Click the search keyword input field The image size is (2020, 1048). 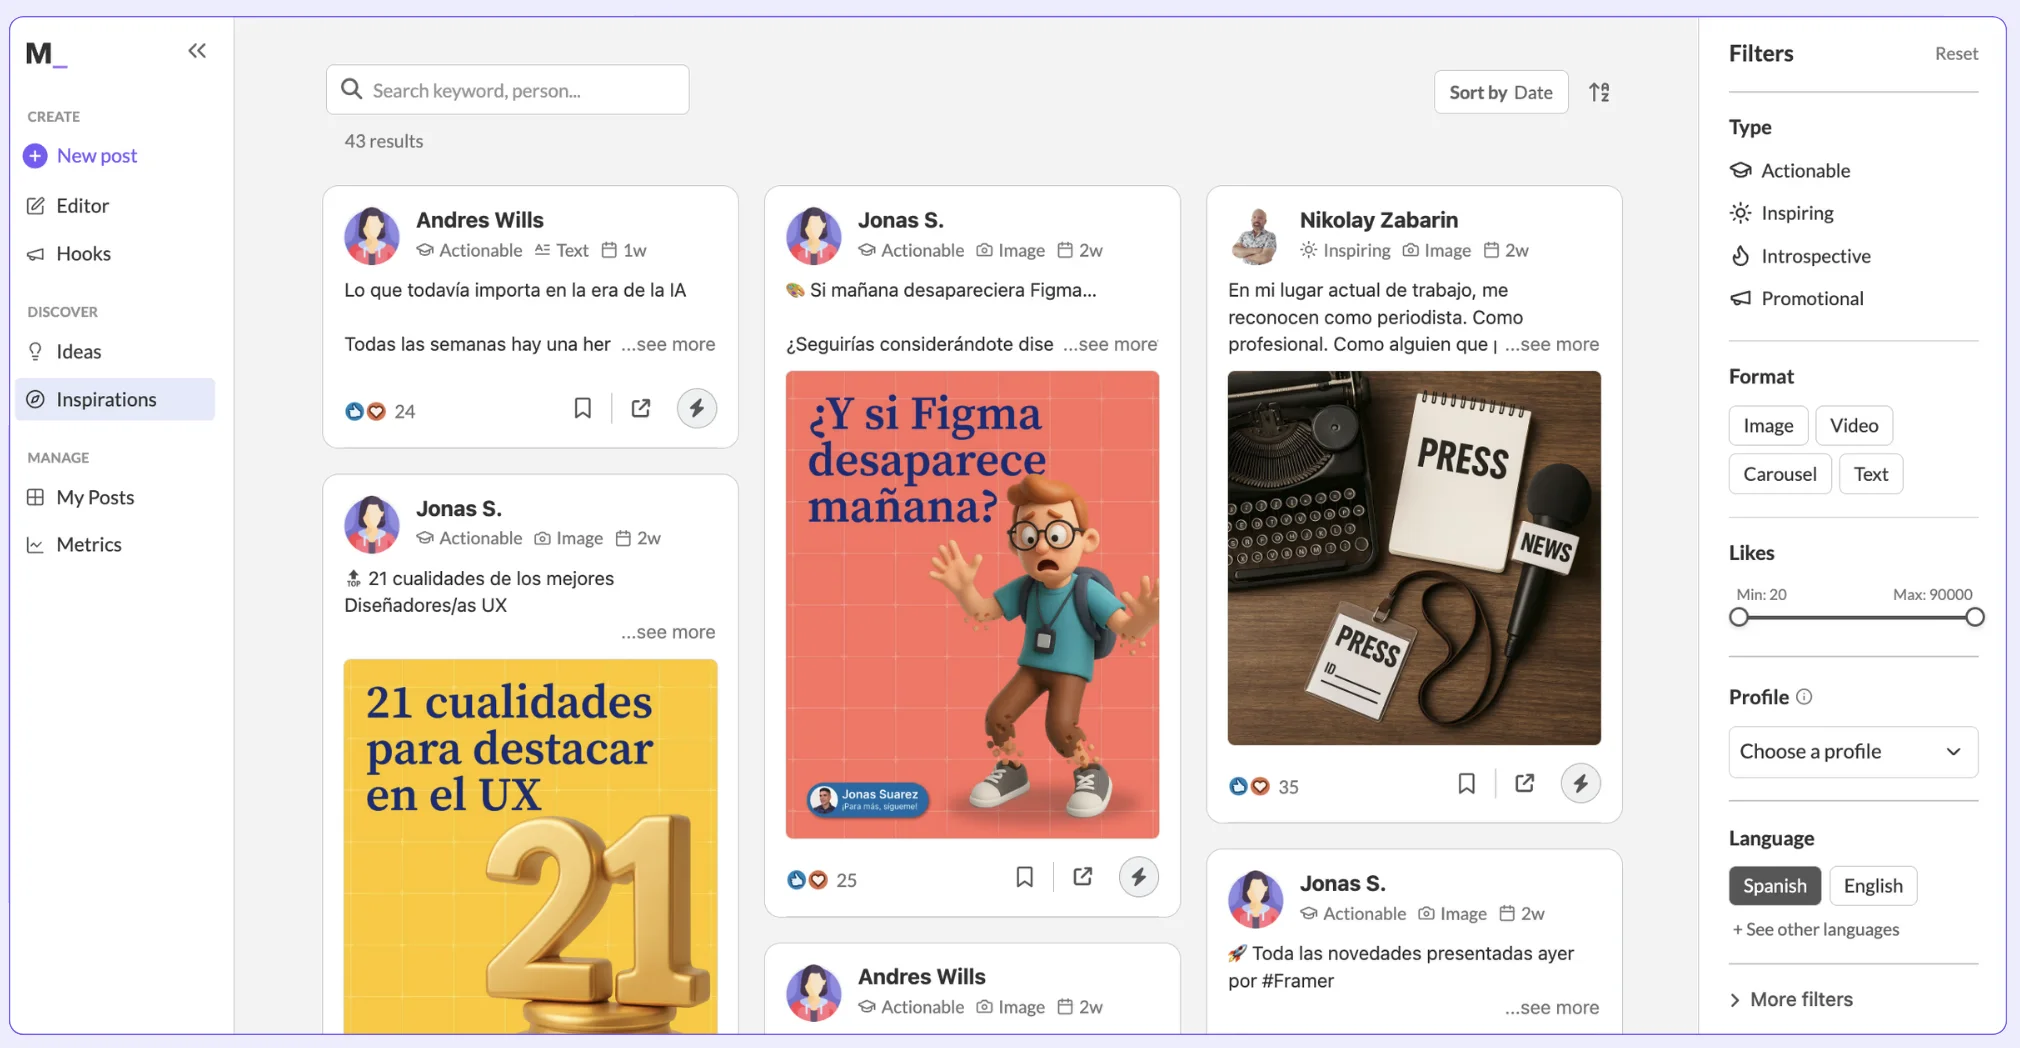click(x=507, y=89)
